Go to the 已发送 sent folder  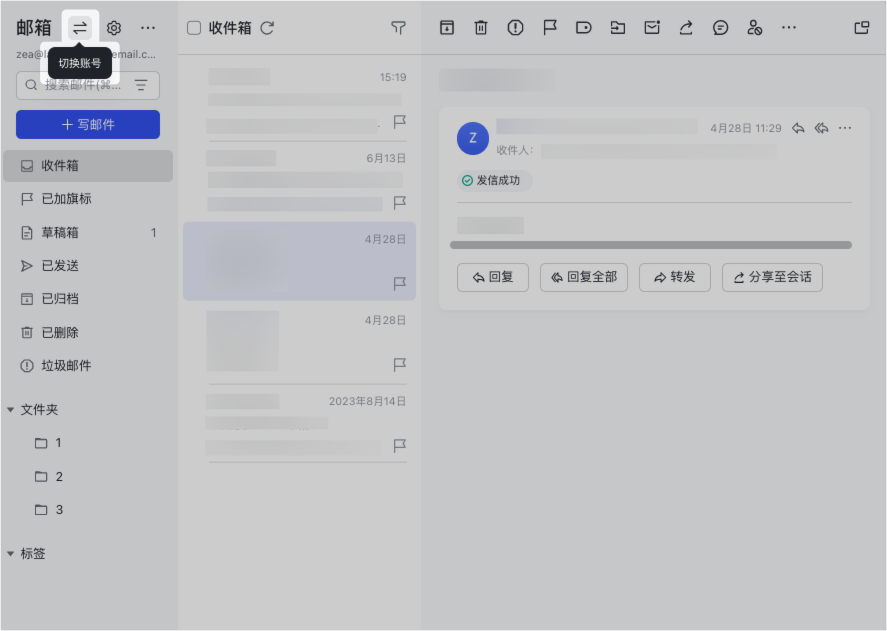point(60,266)
